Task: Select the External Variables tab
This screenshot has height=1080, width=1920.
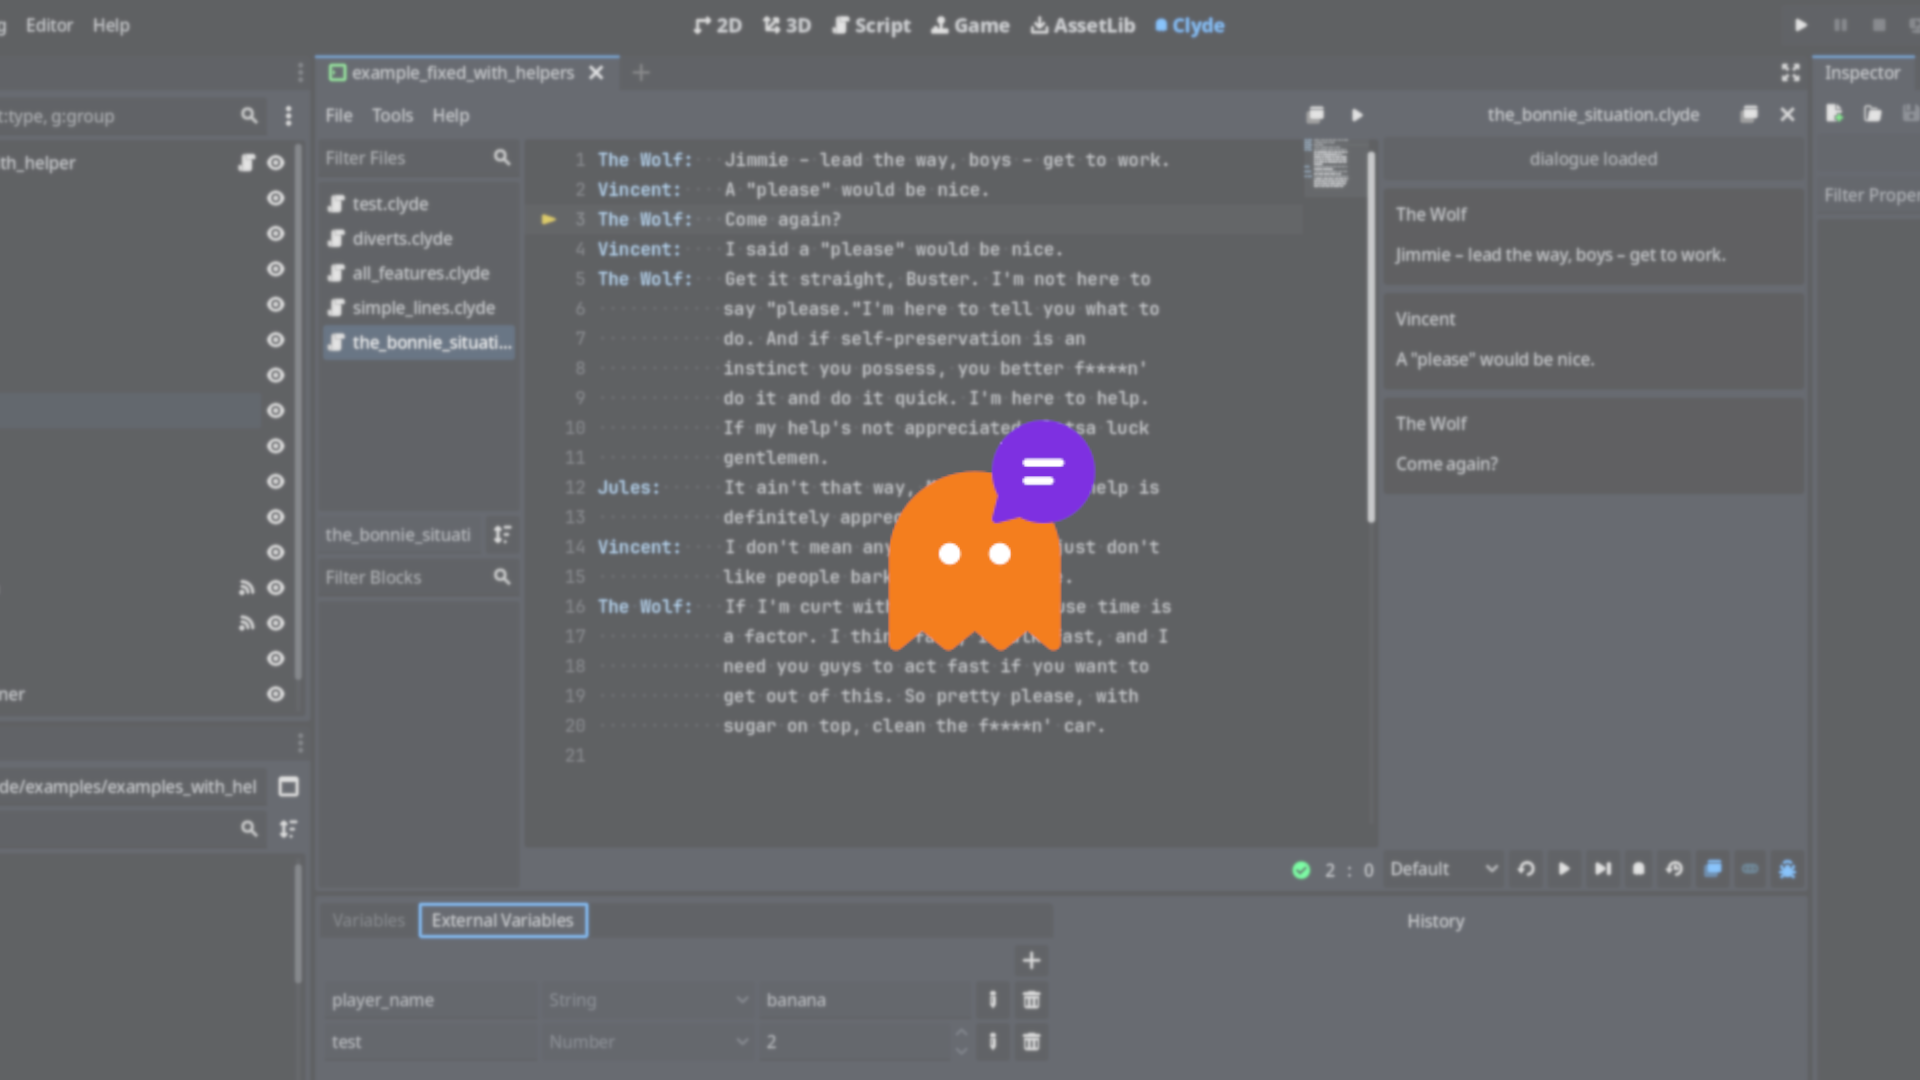Action: (x=503, y=920)
